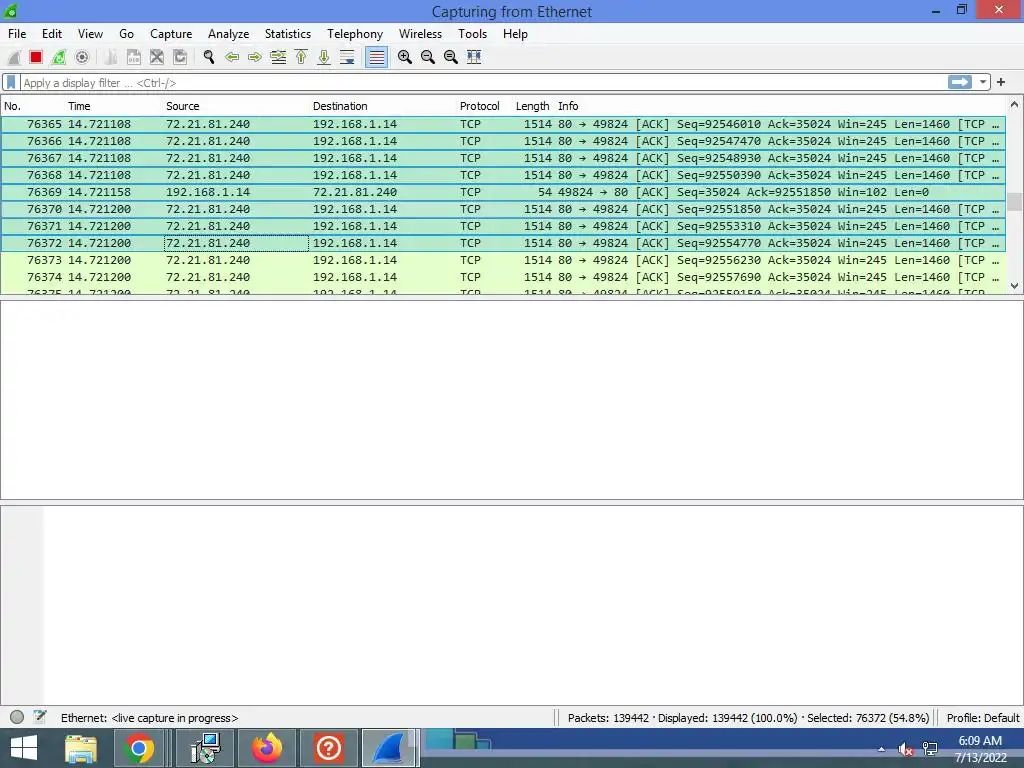
Task: Open the Tools menu
Action: pos(472,34)
